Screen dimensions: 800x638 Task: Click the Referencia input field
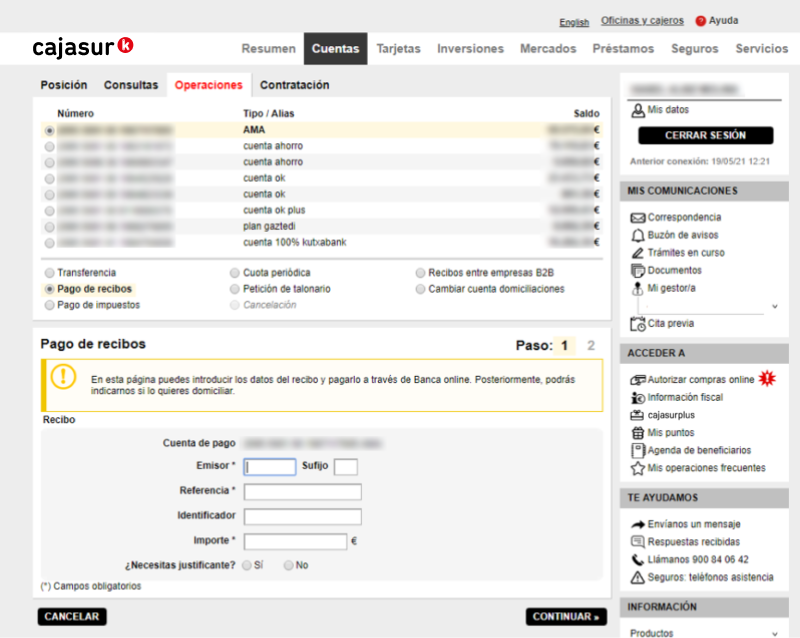[302, 492]
